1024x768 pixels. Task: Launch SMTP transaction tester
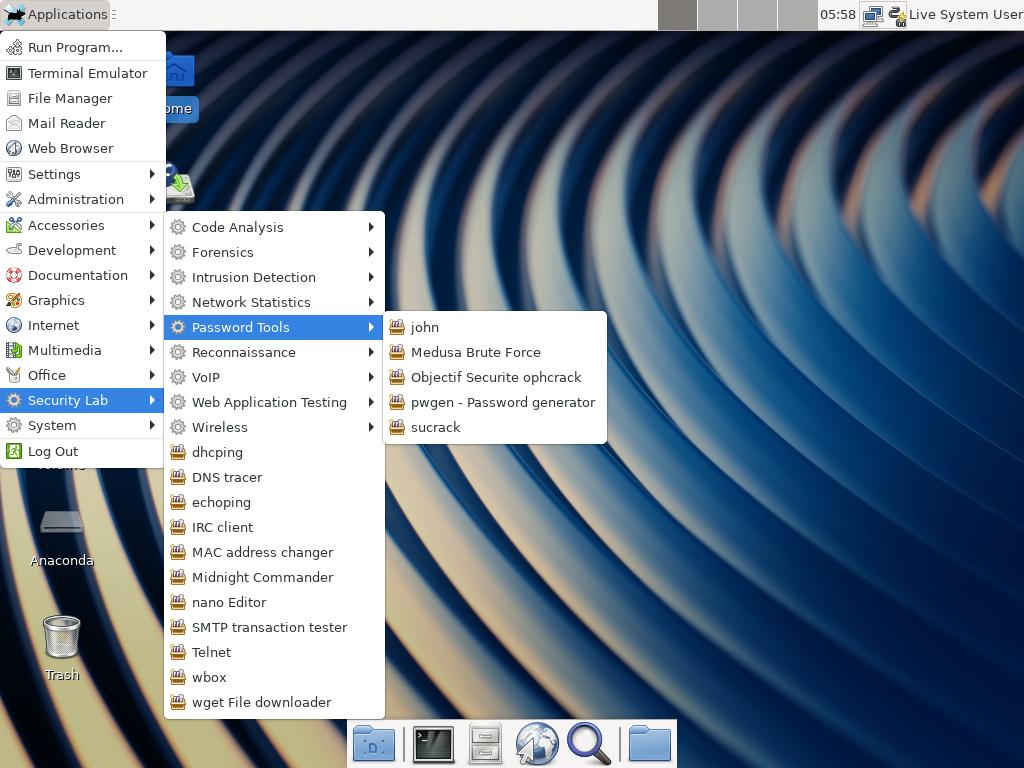coord(274,628)
